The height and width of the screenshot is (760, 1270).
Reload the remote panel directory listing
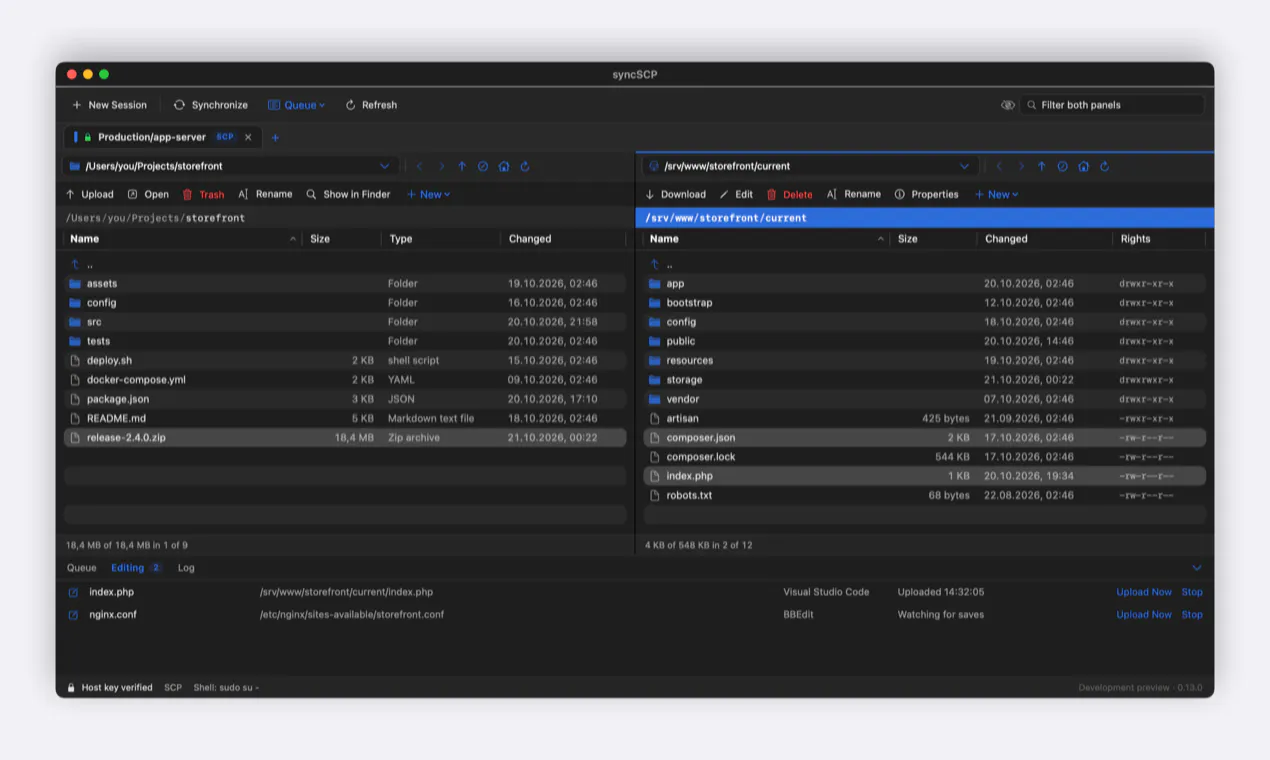(1104, 166)
